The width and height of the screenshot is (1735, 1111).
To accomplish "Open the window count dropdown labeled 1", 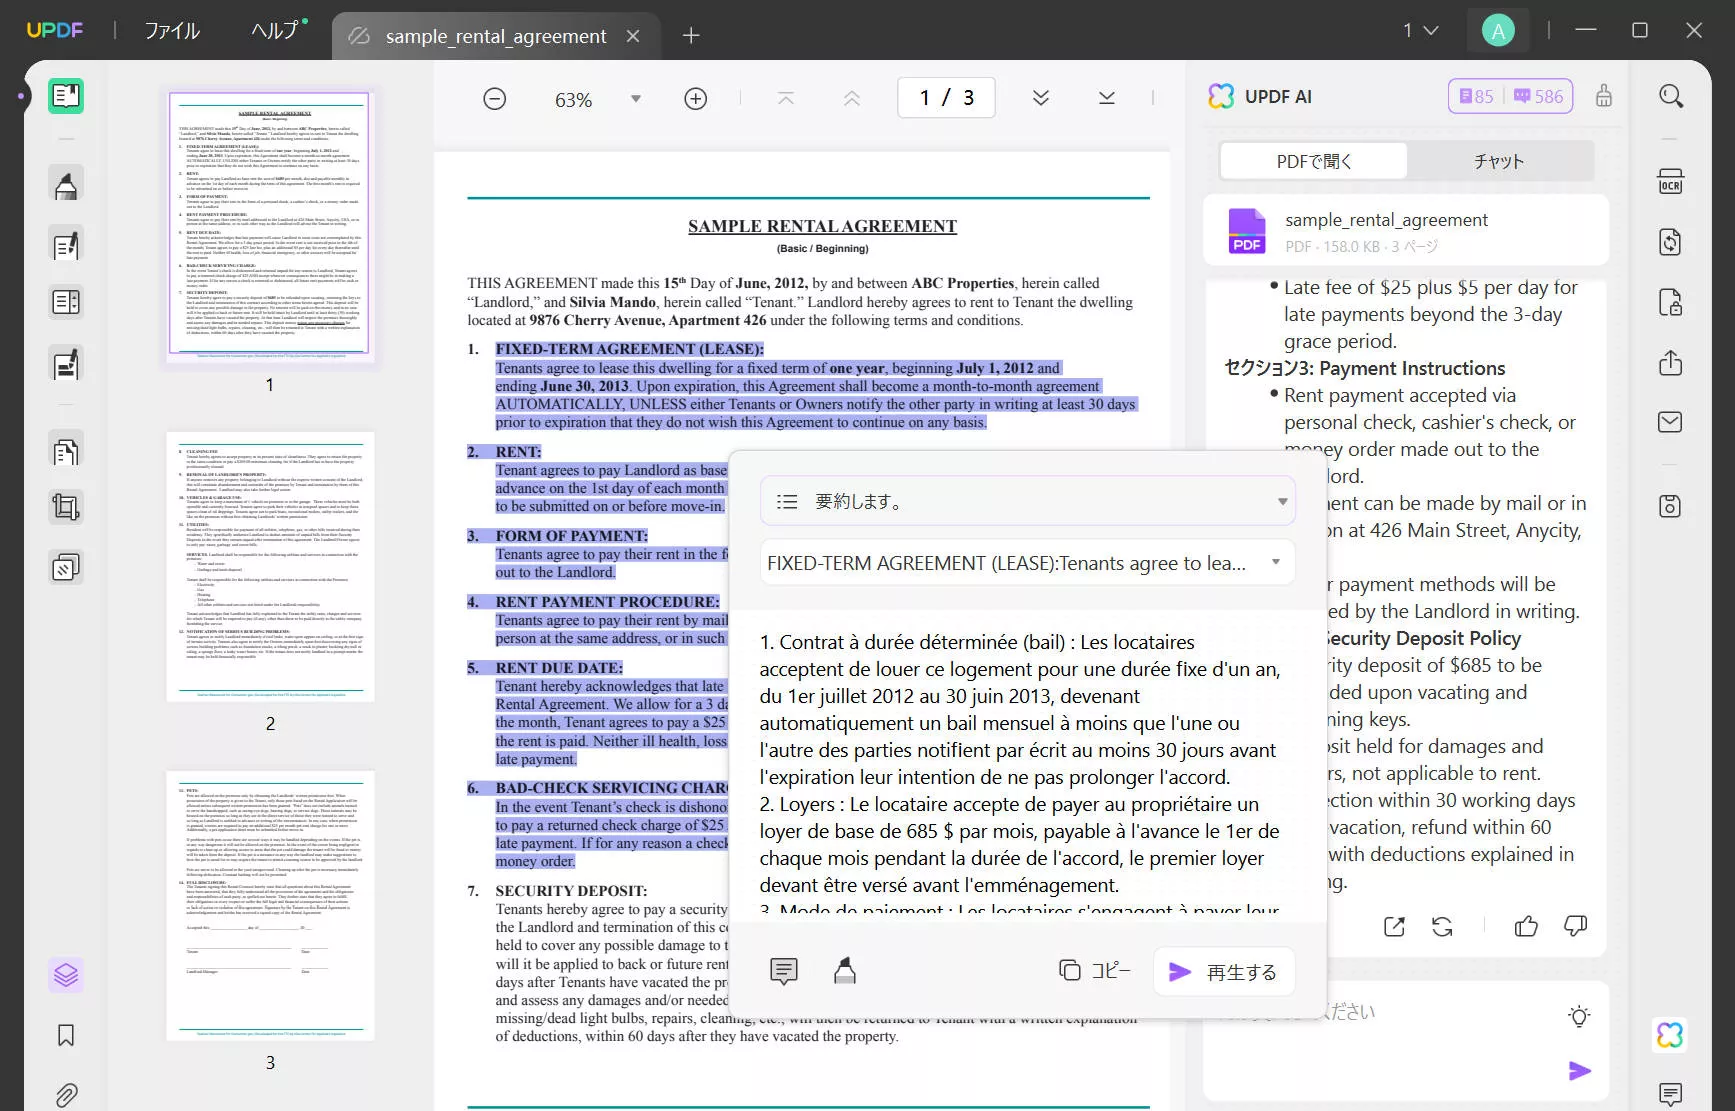I will (1420, 30).
